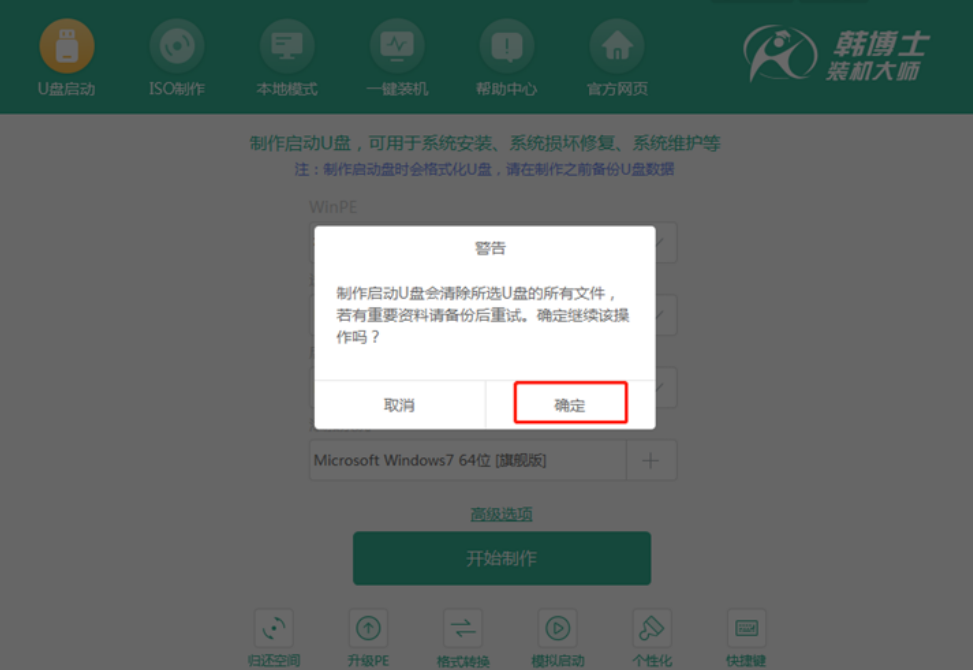Confirm the warning with 确定
The width and height of the screenshot is (973, 670).
[570, 404]
